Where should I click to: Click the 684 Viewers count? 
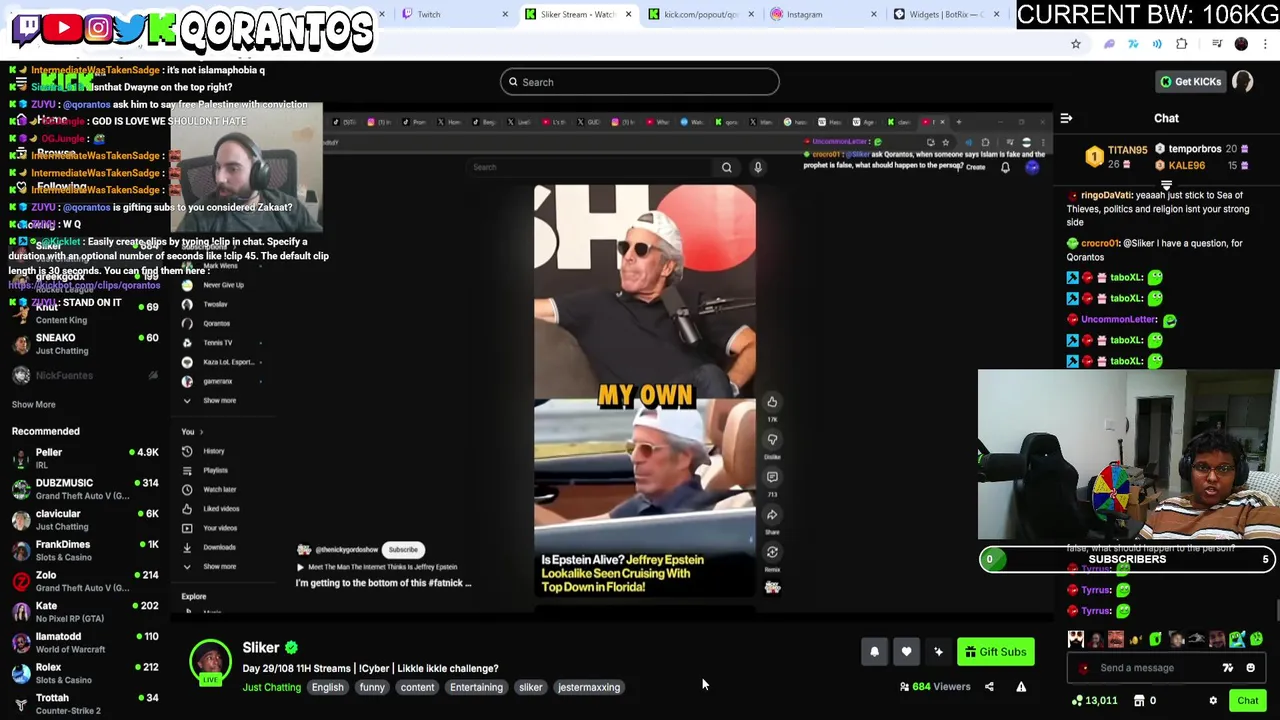[935, 687]
